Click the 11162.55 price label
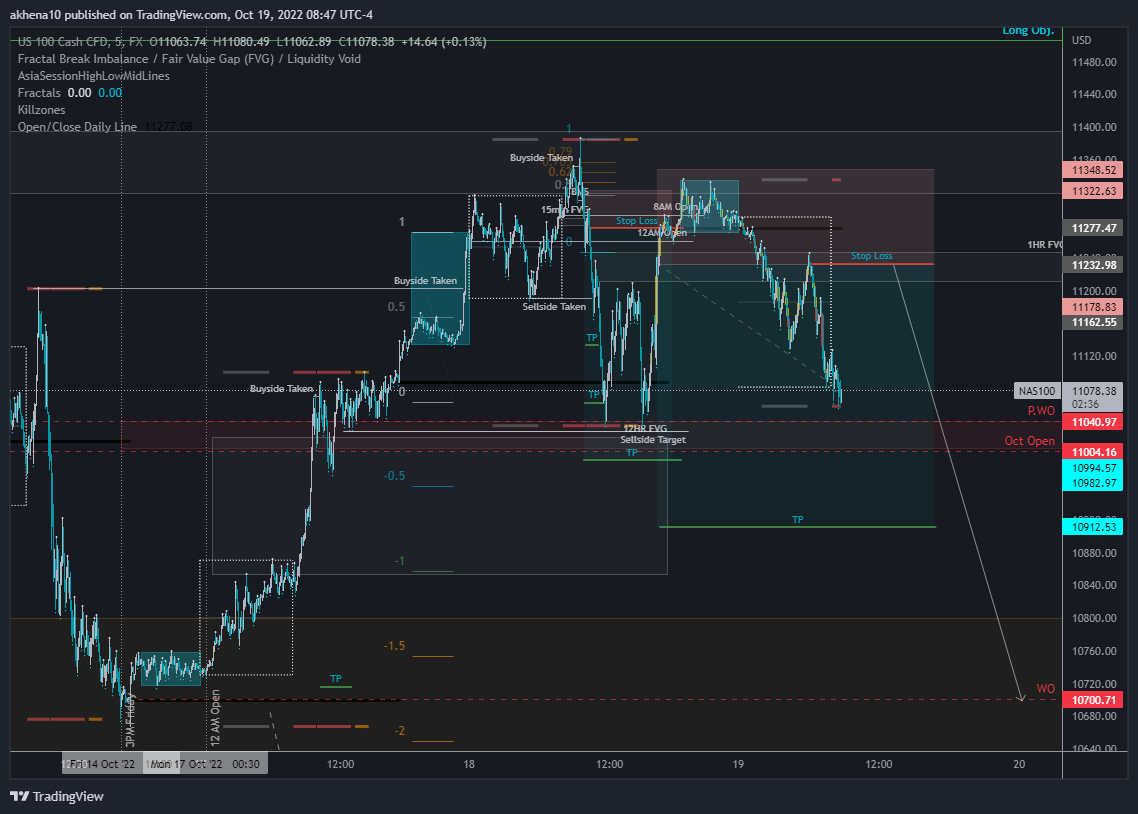The width and height of the screenshot is (1138, 814). tap(1093, 322)
